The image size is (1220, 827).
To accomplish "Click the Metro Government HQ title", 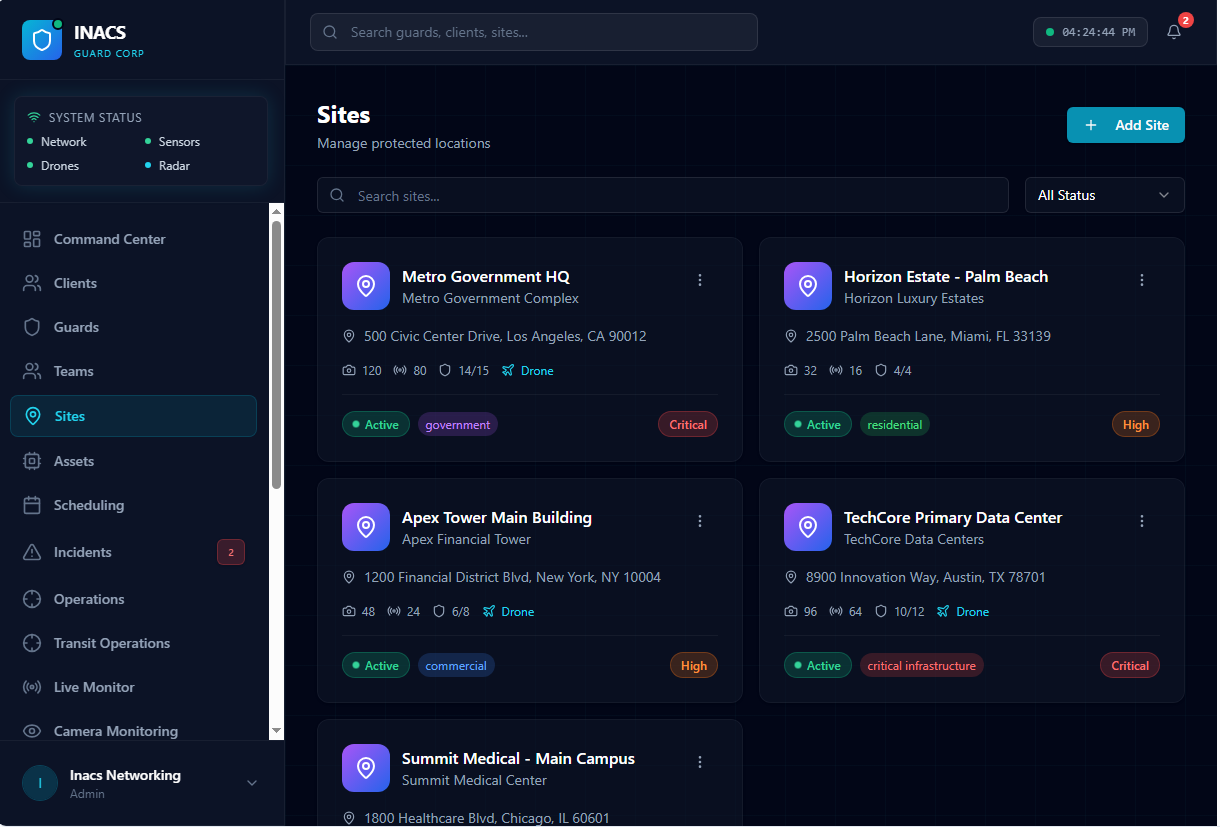I will (x=486, y=277).
